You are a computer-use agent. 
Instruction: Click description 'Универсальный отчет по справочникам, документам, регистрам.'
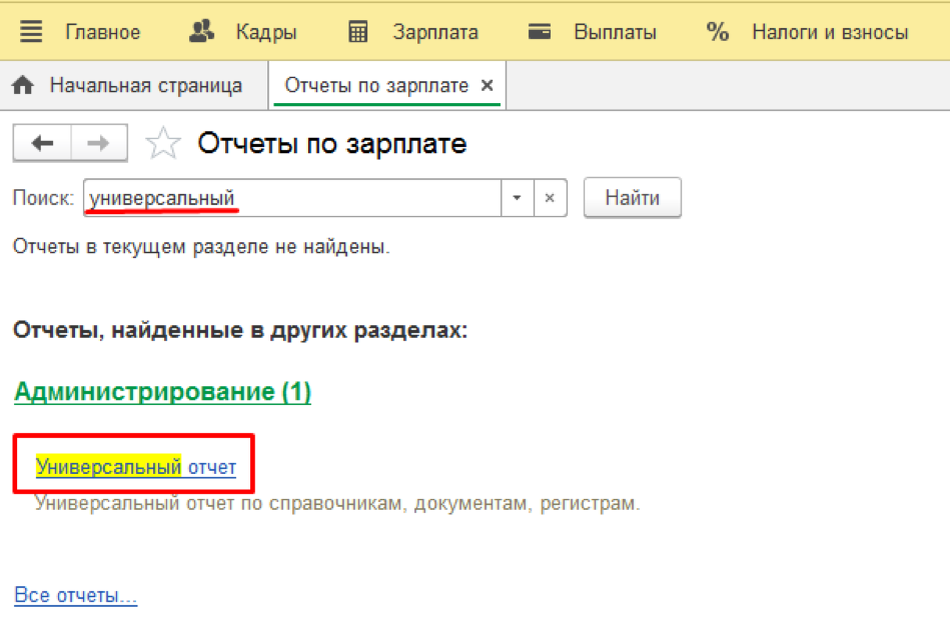(x=337, y=503)
